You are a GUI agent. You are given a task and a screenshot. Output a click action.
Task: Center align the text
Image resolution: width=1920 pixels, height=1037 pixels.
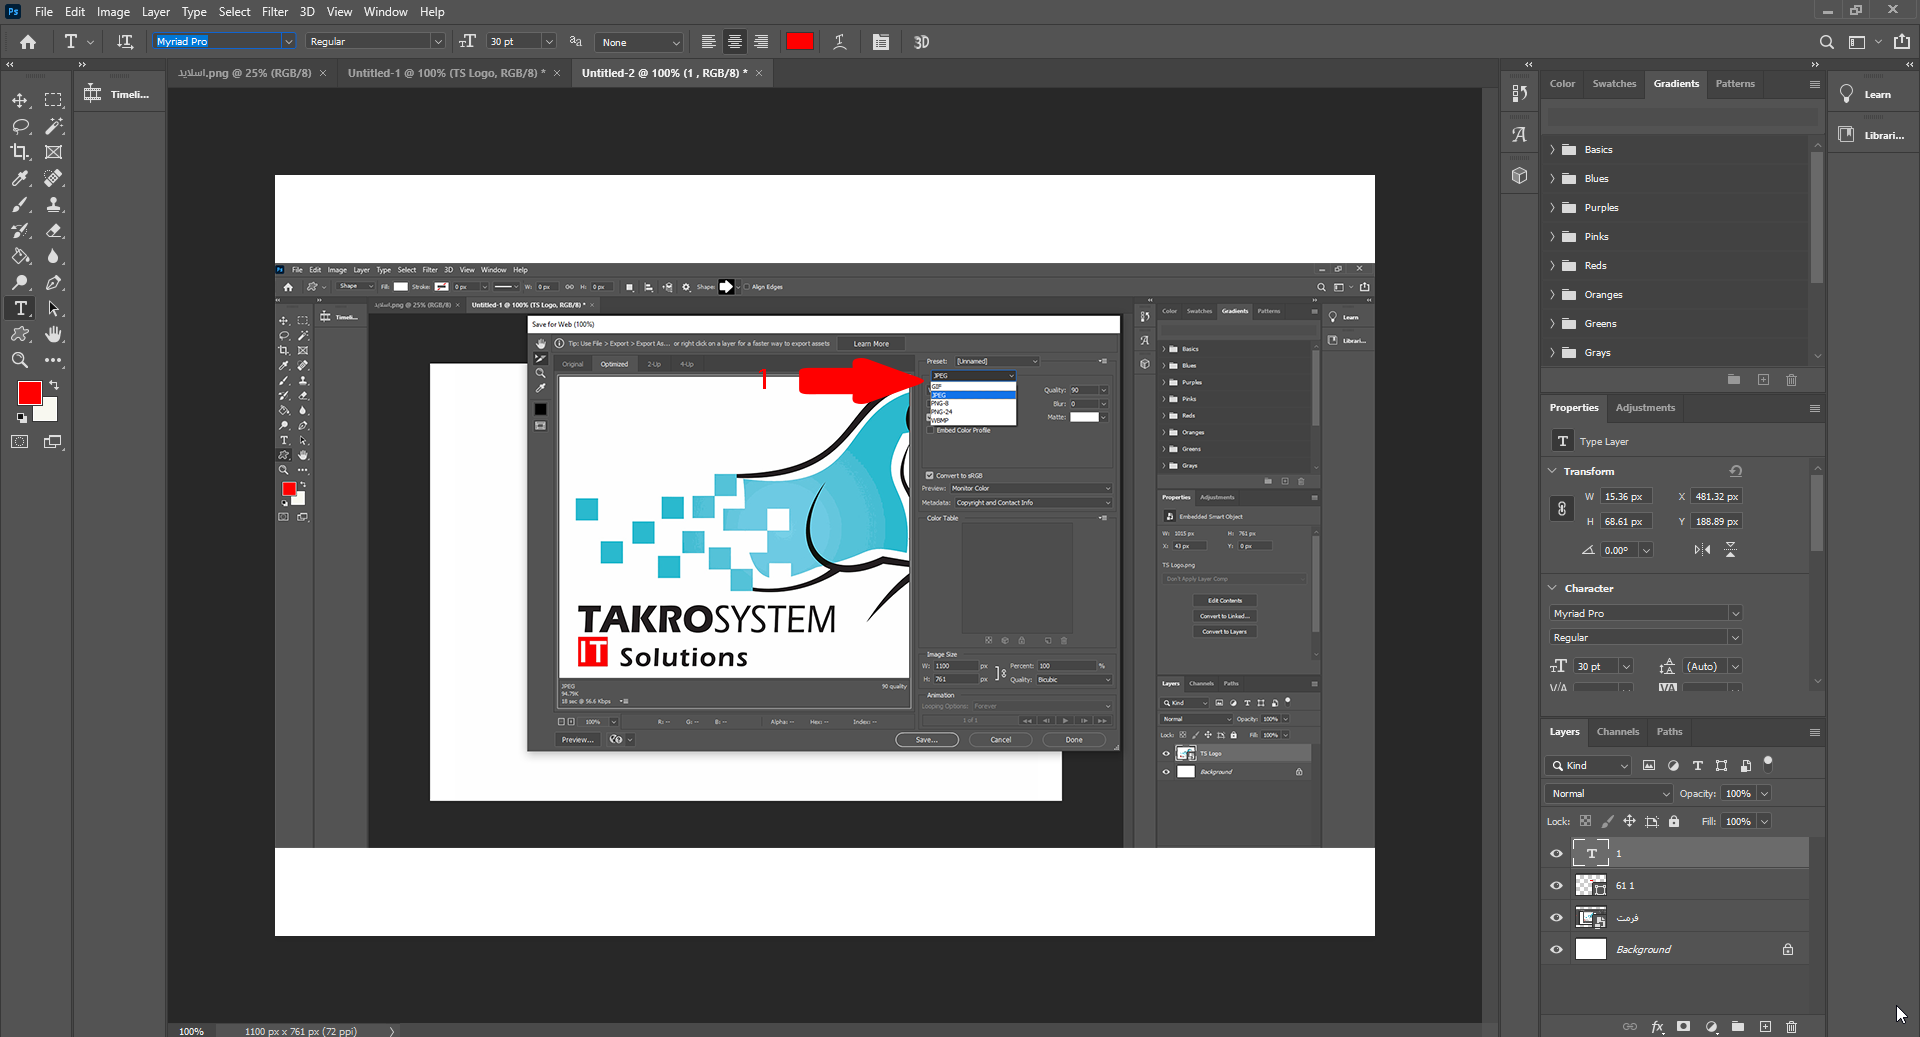(735, 42)
